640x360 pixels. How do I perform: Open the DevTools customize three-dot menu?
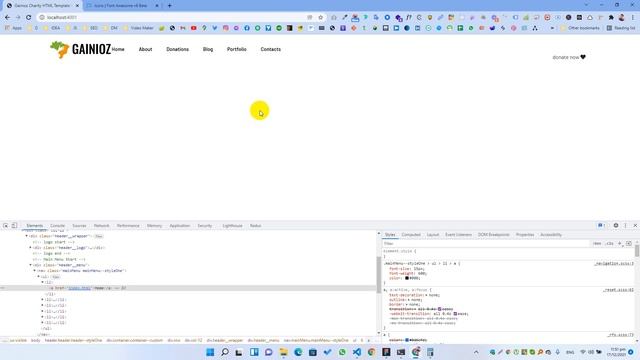click(625, 225)
